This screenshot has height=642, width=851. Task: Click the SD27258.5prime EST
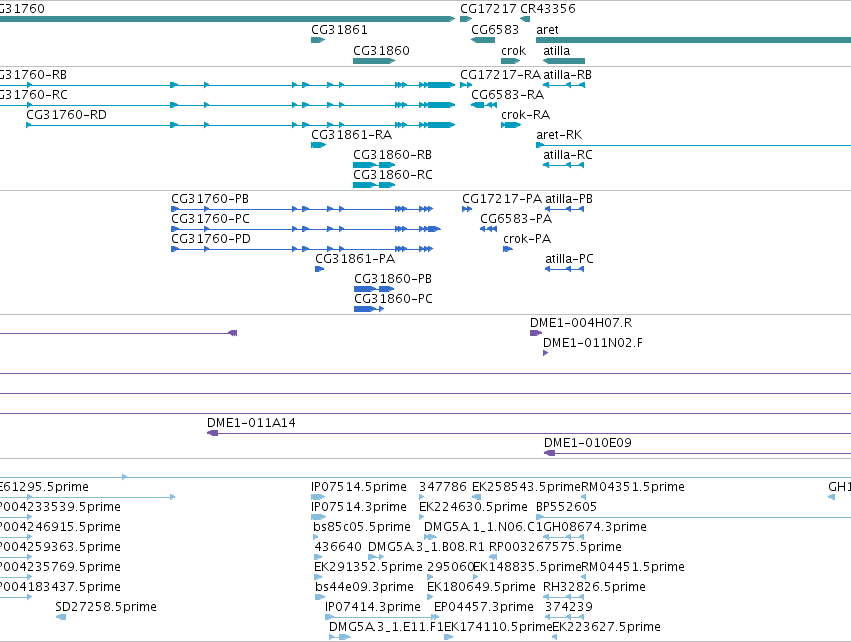point(61,617)
